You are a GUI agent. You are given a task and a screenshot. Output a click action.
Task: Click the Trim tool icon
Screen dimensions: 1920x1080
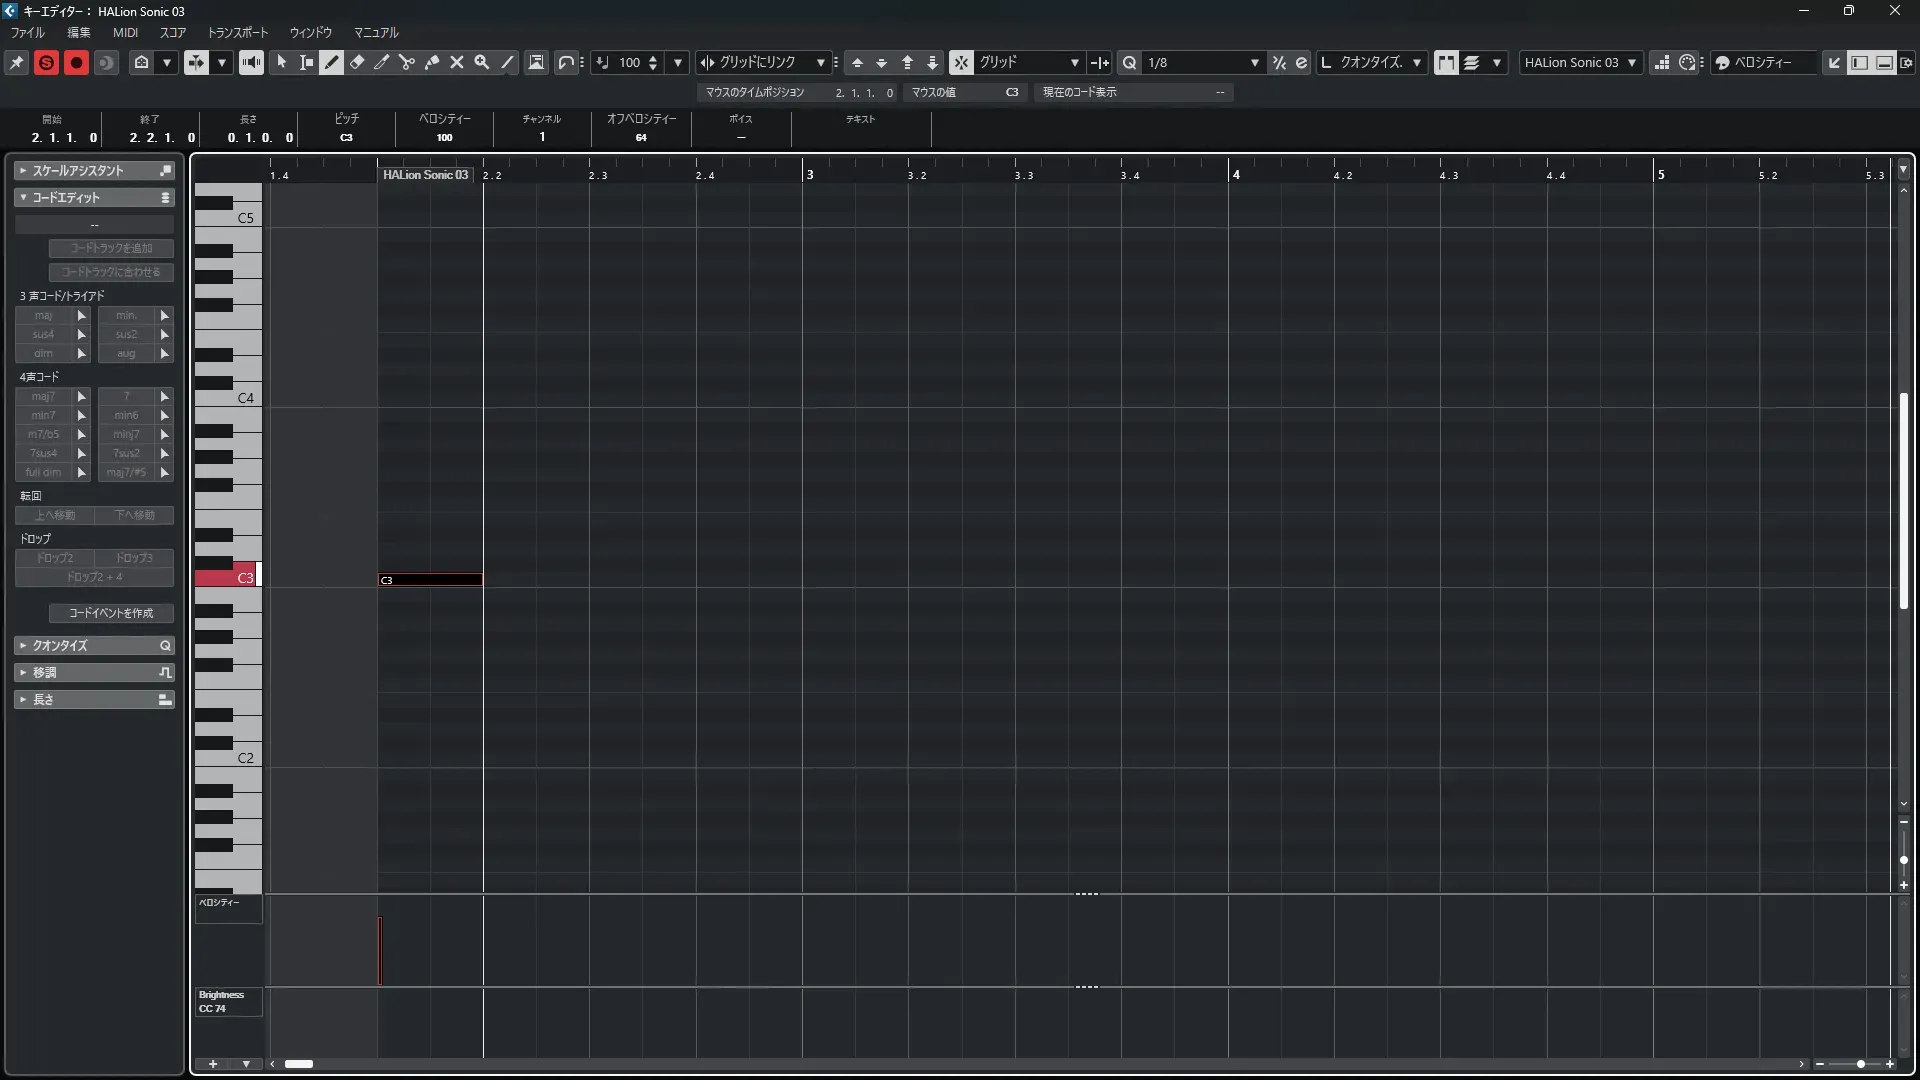point(382,62)
